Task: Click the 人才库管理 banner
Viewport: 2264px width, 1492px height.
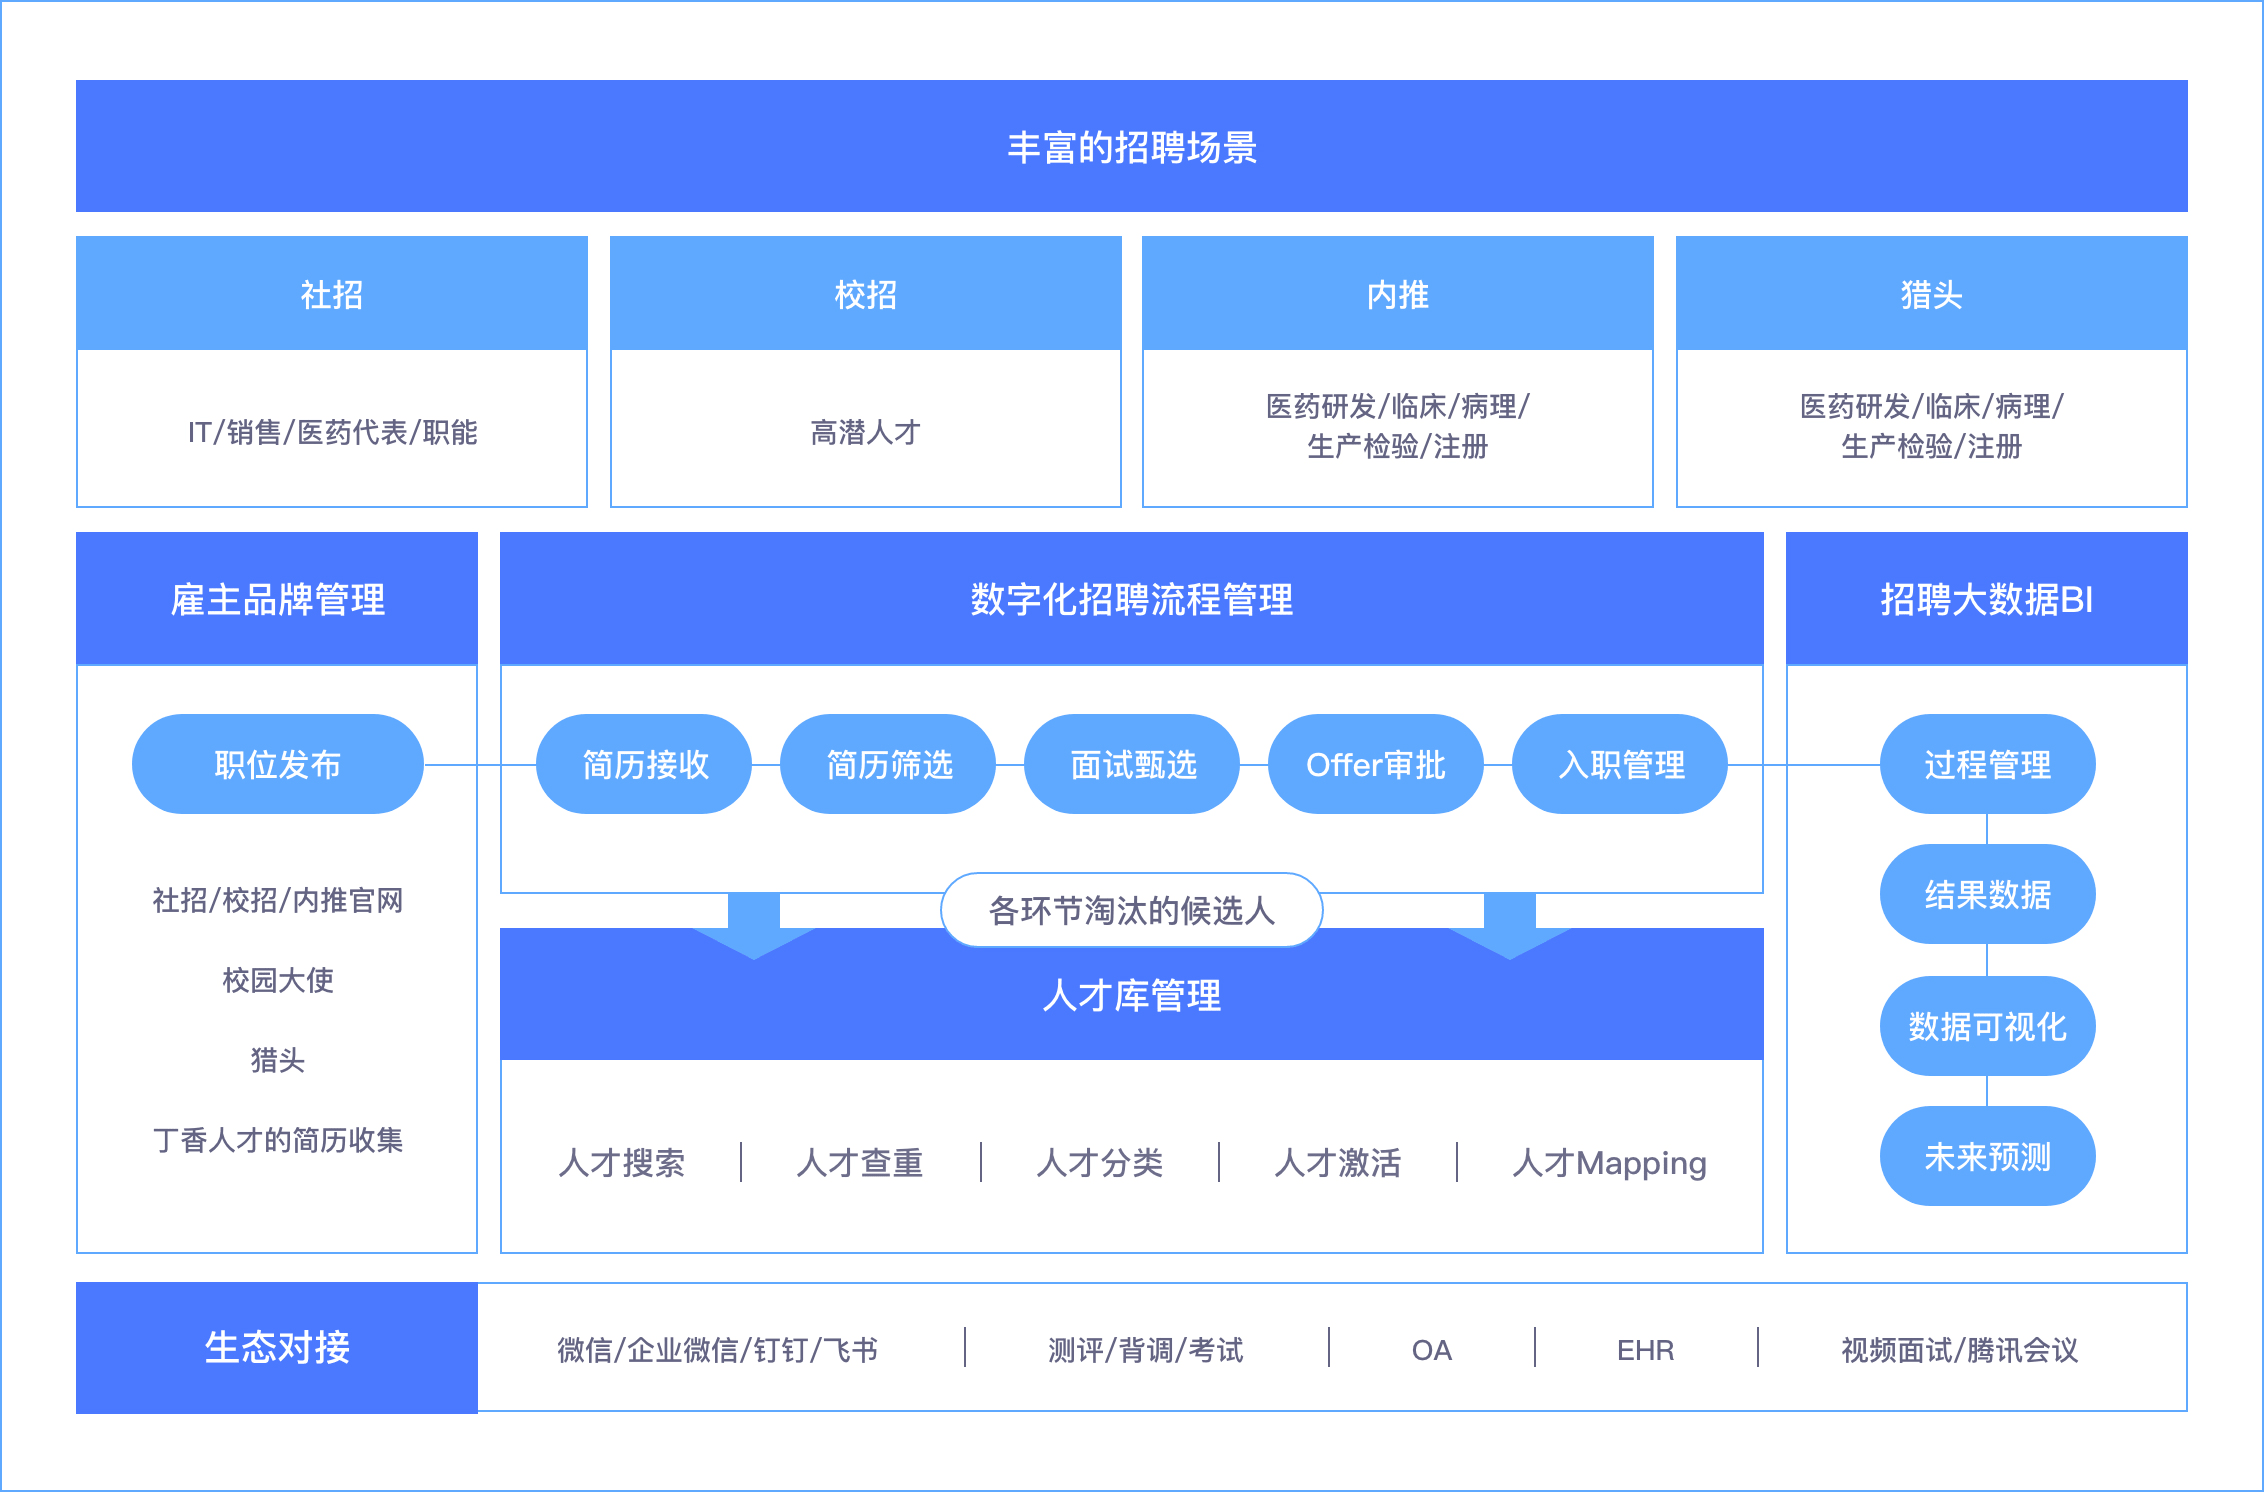Action: tap(1131, 996)
